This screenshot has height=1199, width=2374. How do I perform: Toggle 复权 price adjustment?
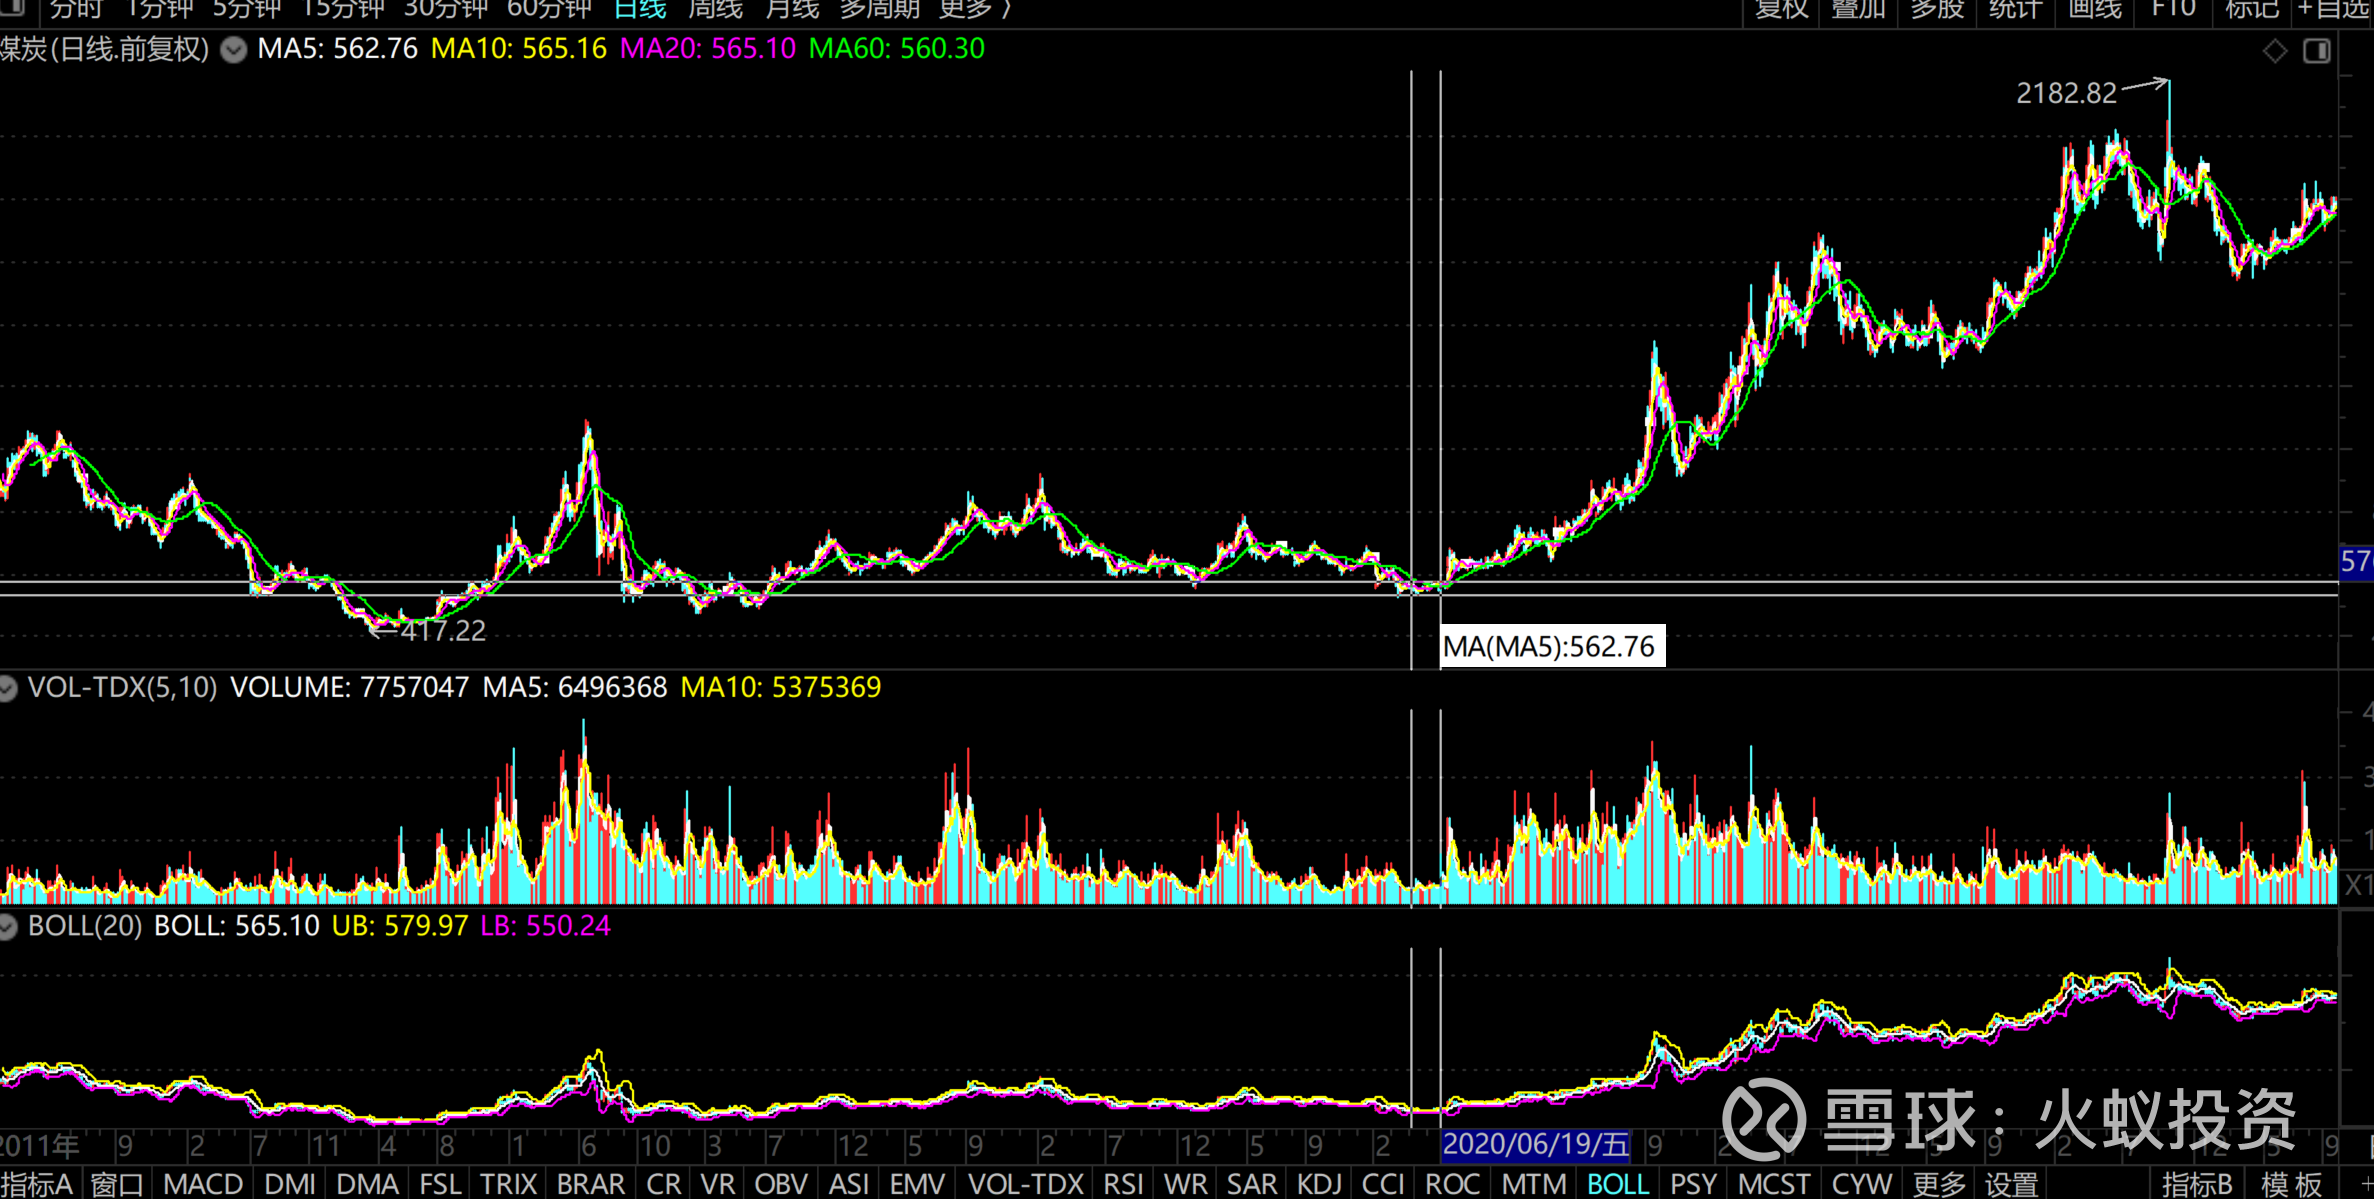tap(1782, 9)
